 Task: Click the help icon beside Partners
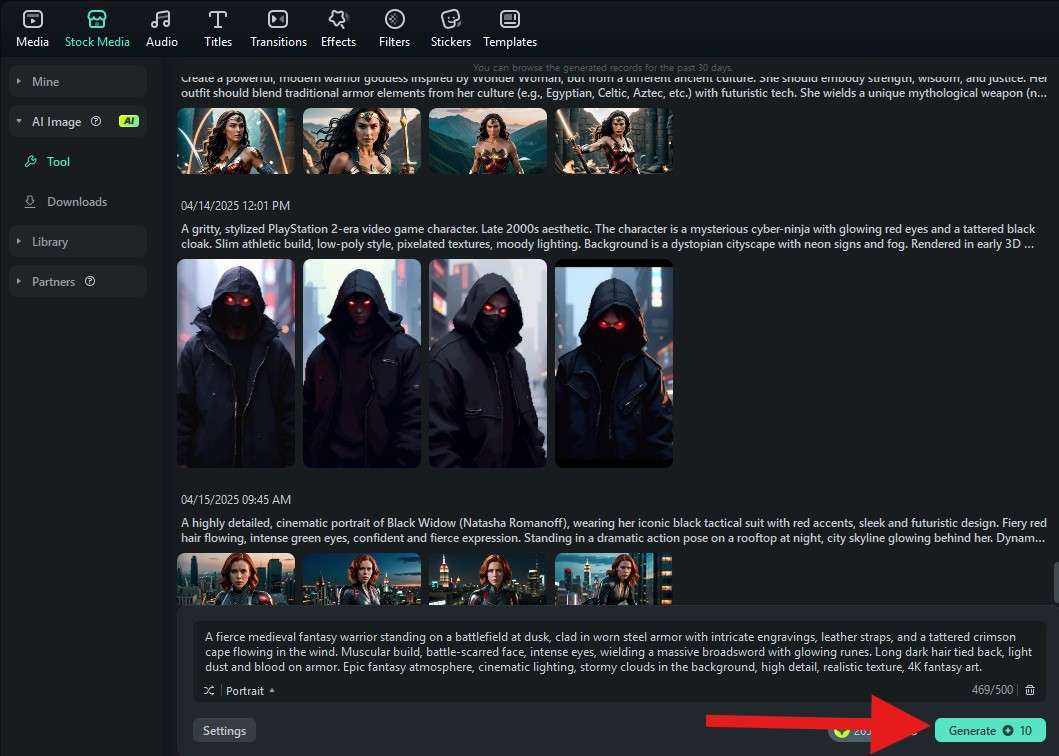(x=90, y=282)
